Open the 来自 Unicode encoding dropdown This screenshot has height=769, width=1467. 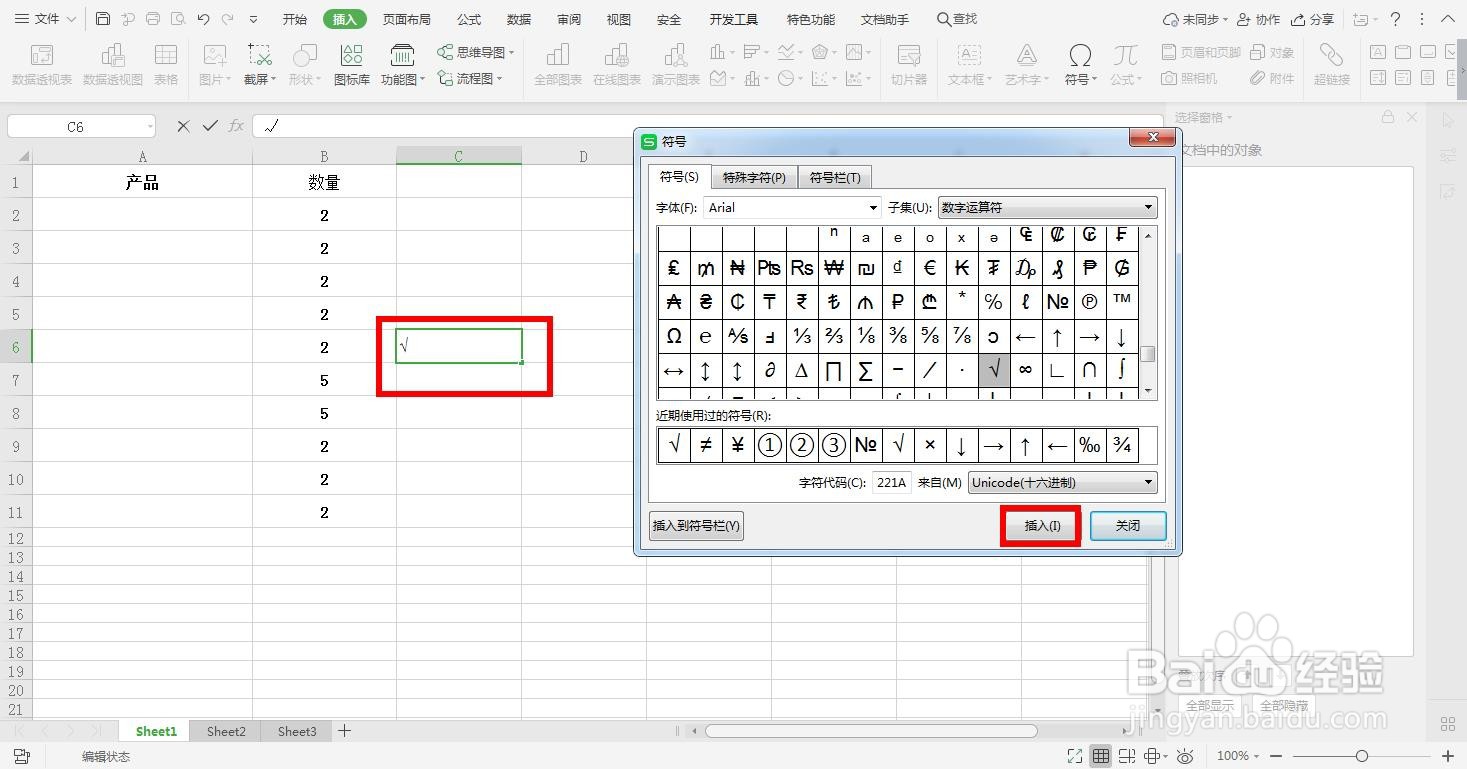click(x=1060, y=482)
